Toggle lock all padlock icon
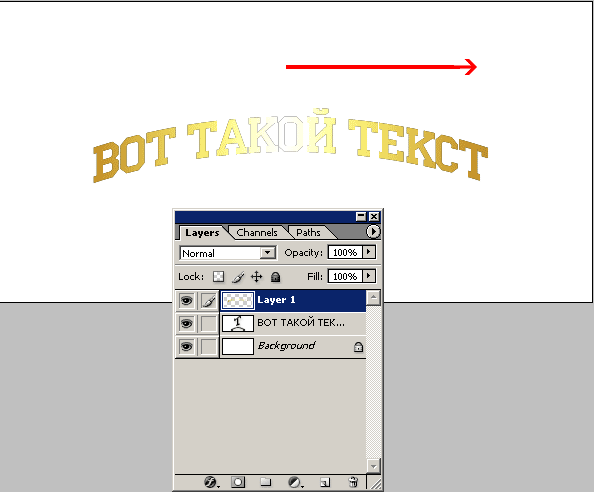 coord(275,277)
